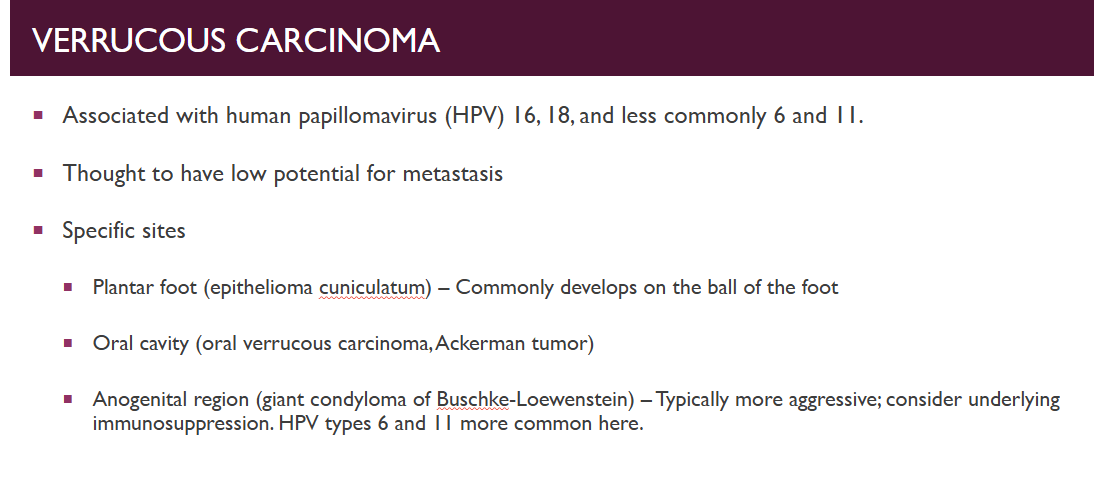This screenshot has width=1107, height=485.
Task: Click the red-underlined word "Buschke"
Action: pyautogui.click(x=472, y=400)
